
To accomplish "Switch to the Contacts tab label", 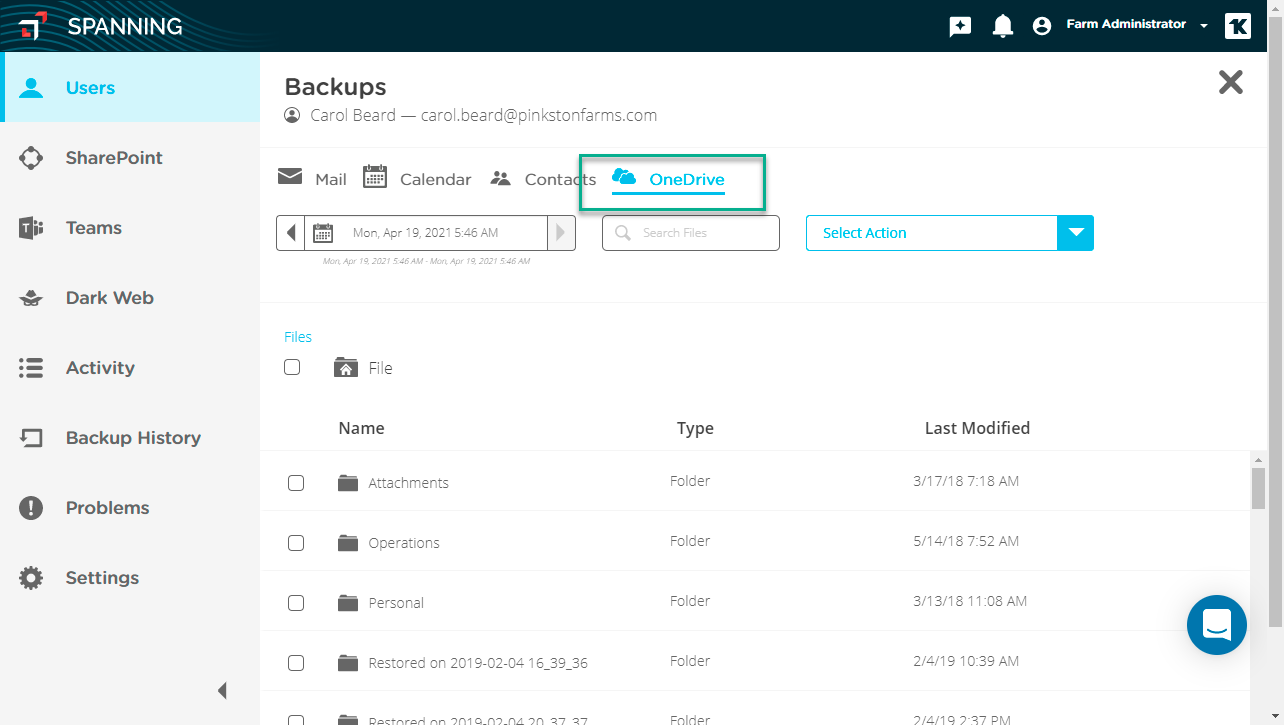I will click(560, 179).
